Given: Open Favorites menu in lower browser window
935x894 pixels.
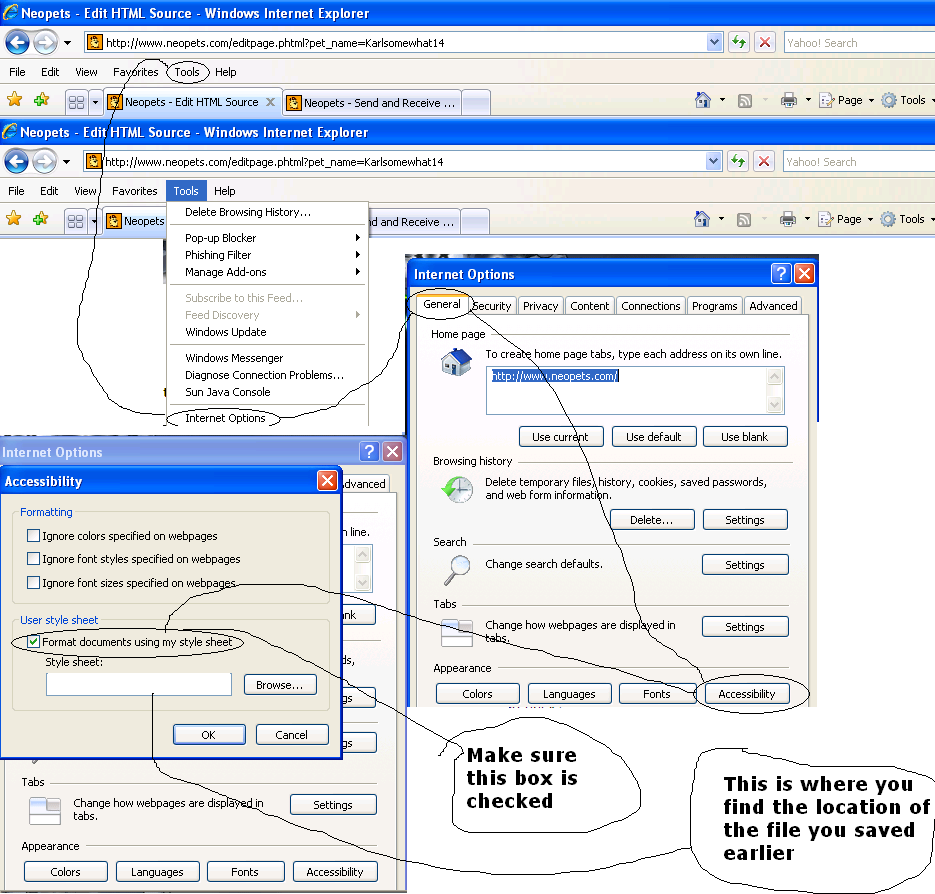Looking at the screenshot, I should point(135,191).
